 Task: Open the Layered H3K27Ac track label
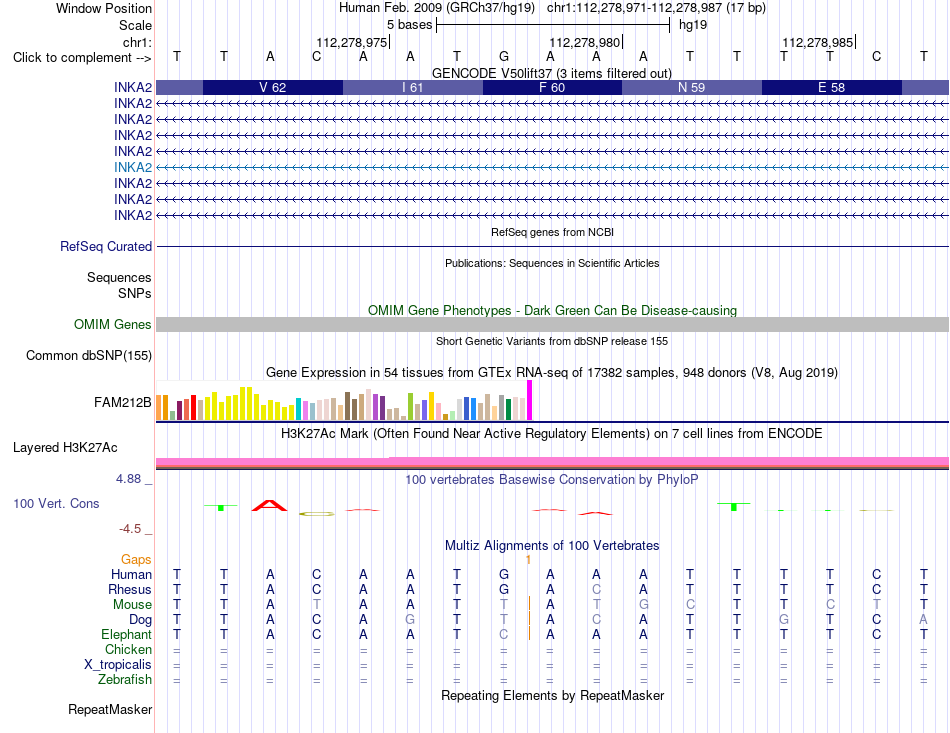pyautogui.click(x=65, y=448)
